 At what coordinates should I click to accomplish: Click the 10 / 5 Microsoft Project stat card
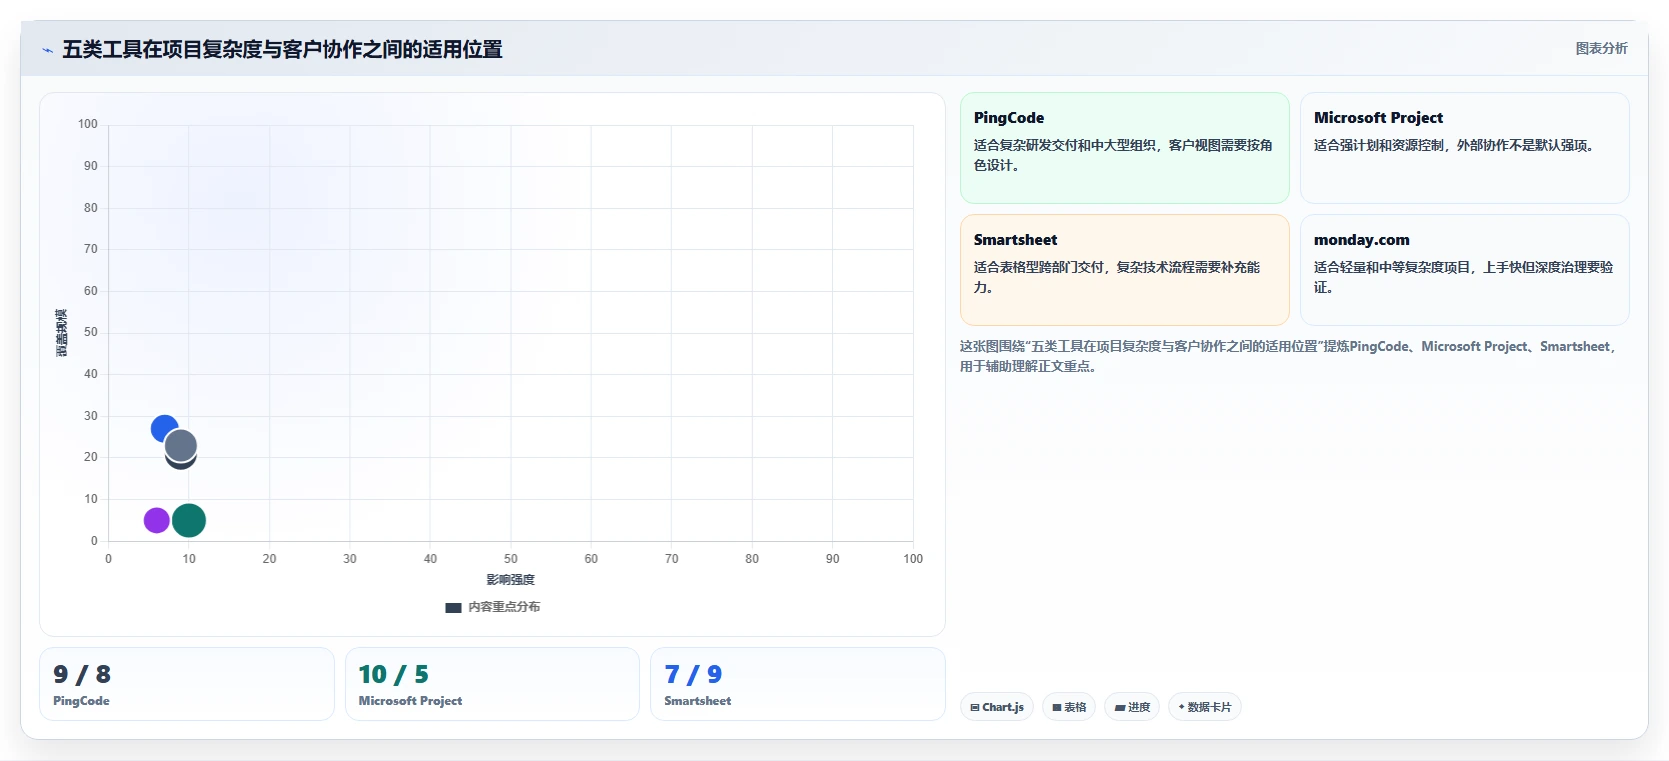pos(492,684)
